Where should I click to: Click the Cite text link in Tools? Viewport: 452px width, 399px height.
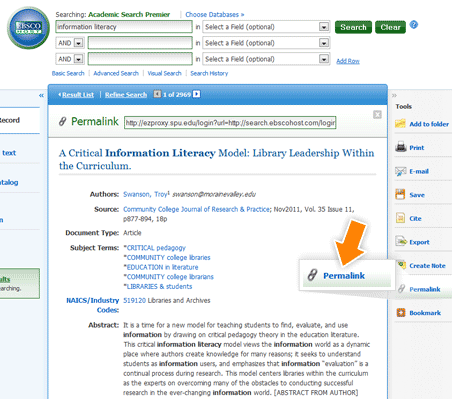pos(415,219)
